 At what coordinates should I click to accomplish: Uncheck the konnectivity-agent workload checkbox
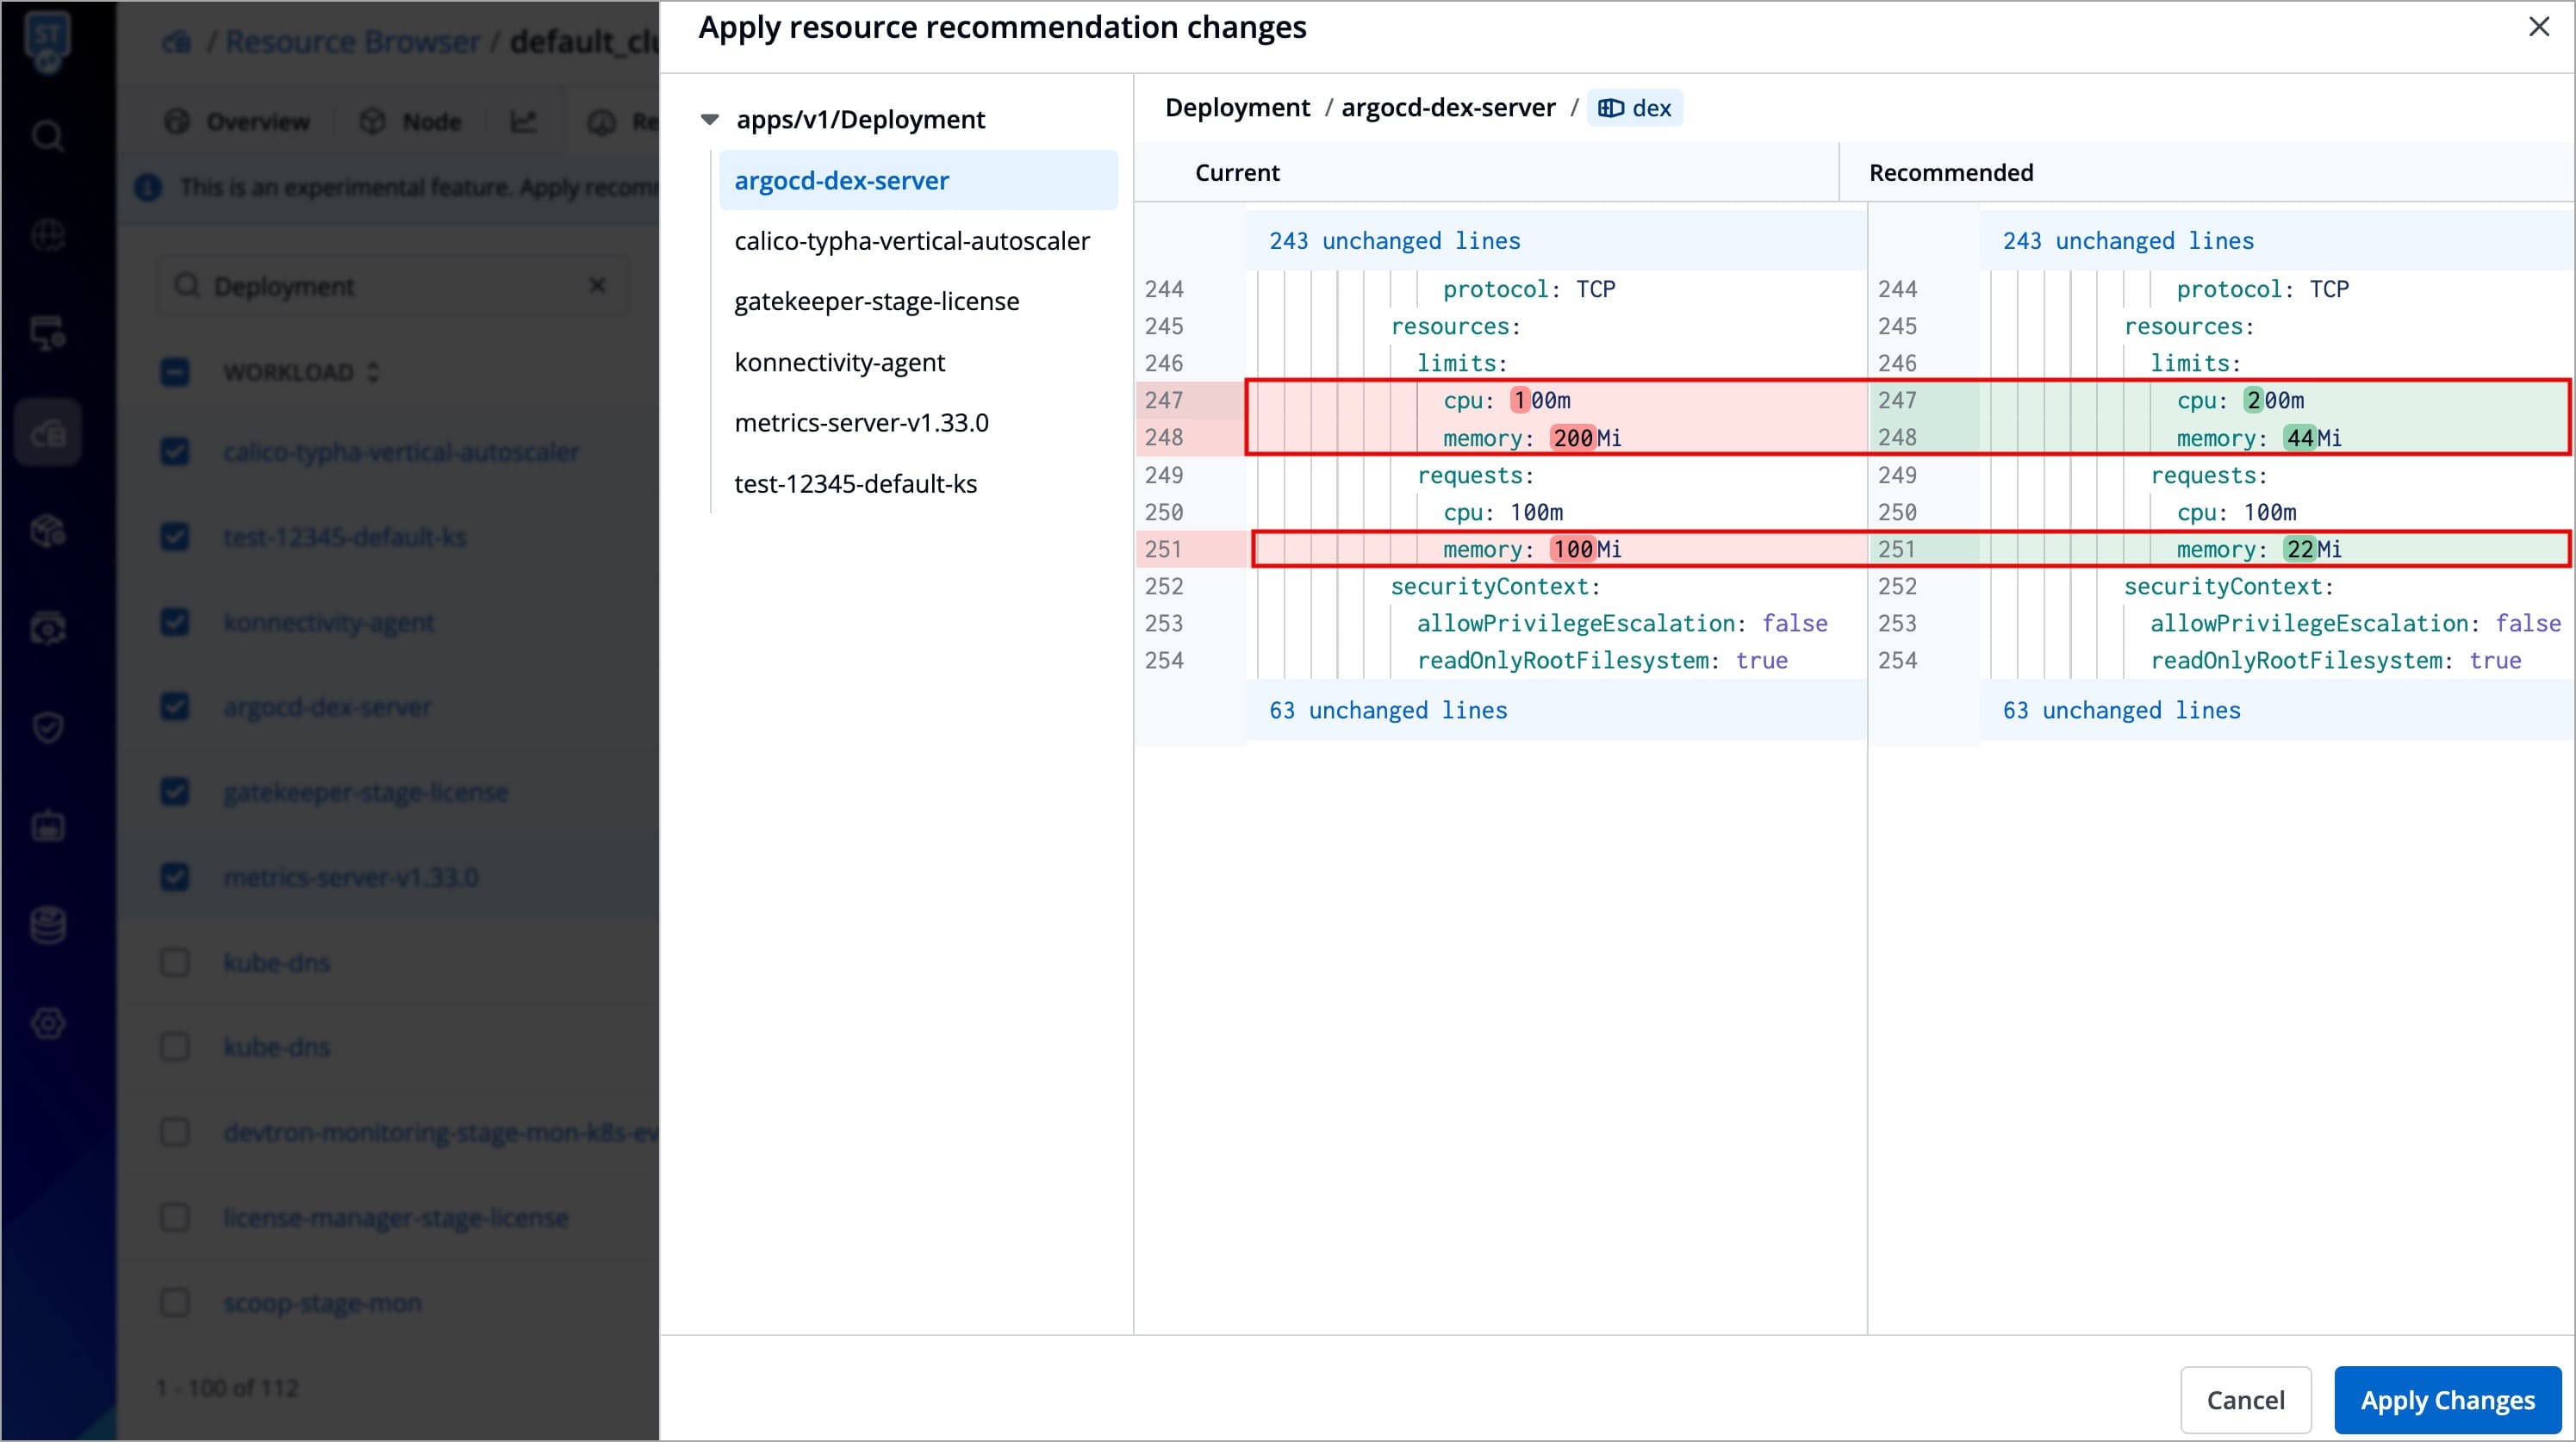coord(175,622)
